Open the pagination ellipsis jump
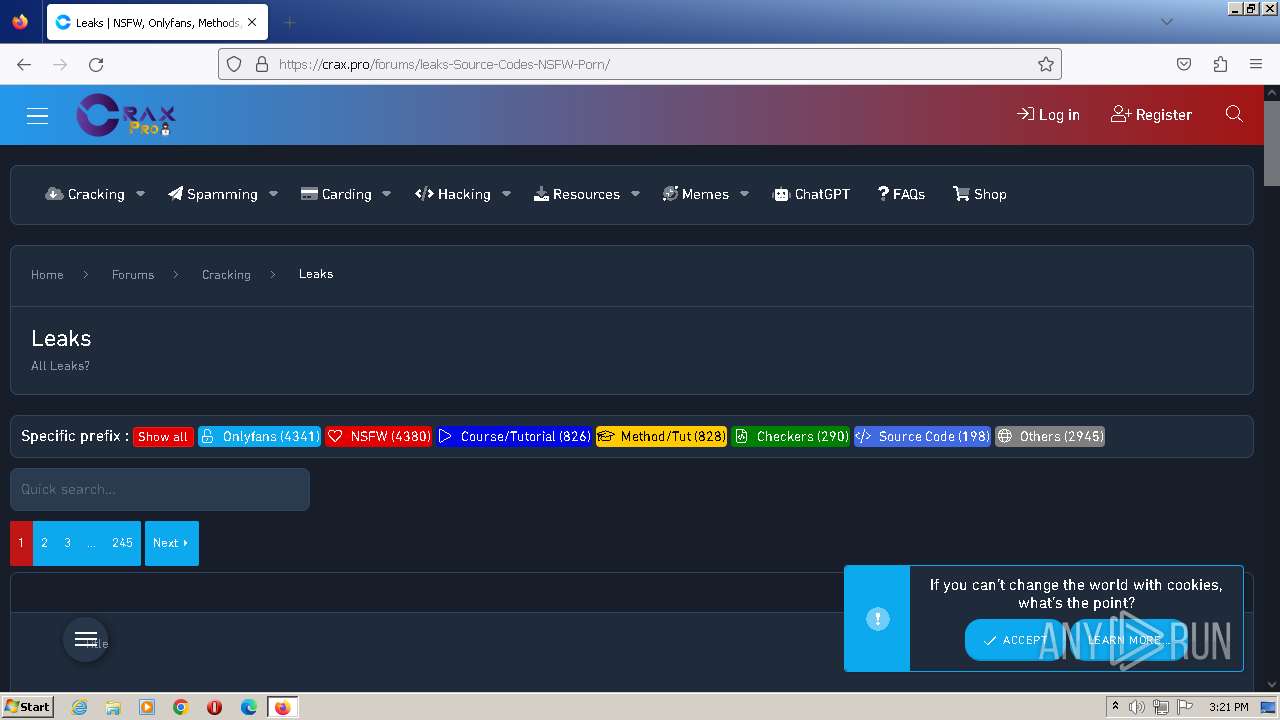Viewport: 1280px width, 720px height. tap(91, 543)
